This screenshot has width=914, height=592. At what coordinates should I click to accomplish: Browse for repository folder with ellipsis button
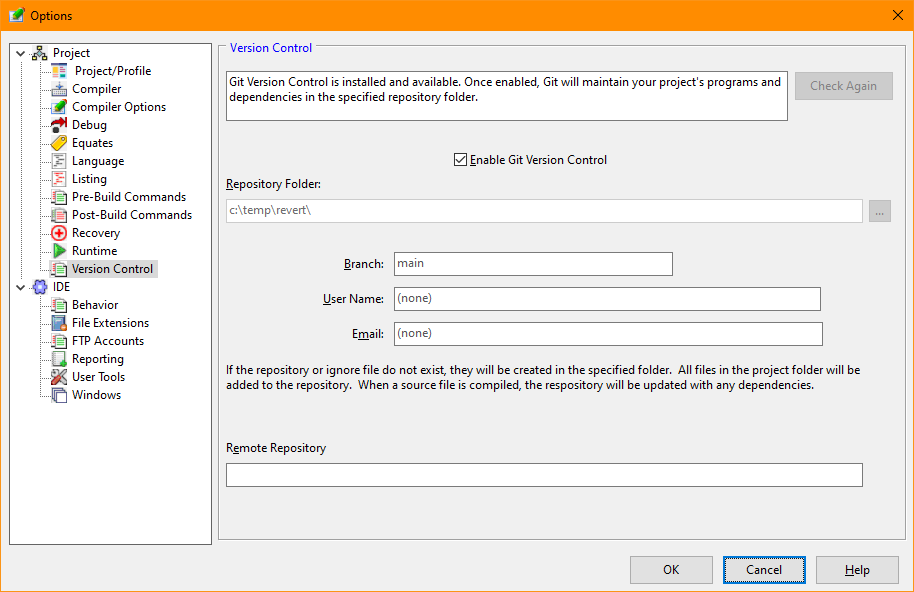coord(879,211)
